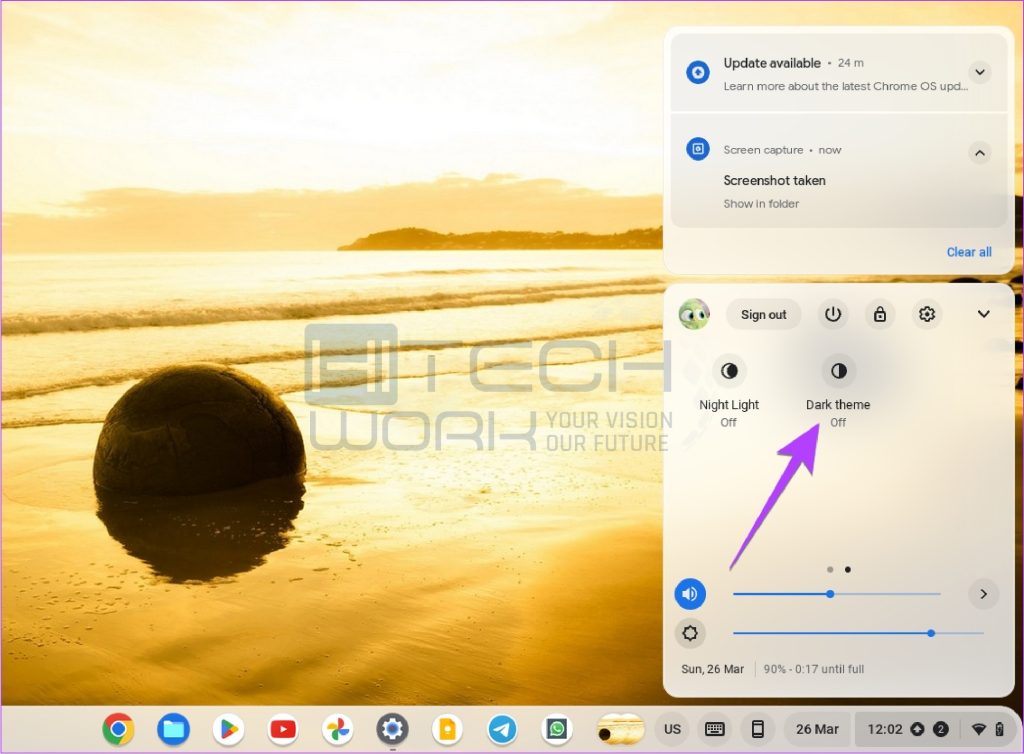
Task: Click the notification count badge showing 2
Action: [x=940, y=729]
